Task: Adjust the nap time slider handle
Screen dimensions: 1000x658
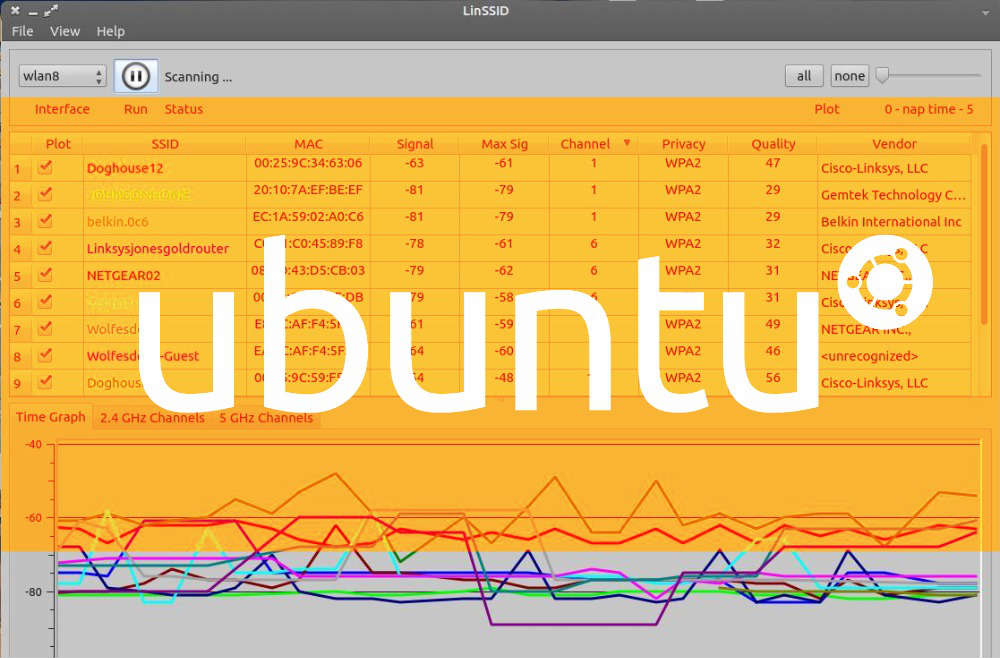Action: tap(882, 75)
